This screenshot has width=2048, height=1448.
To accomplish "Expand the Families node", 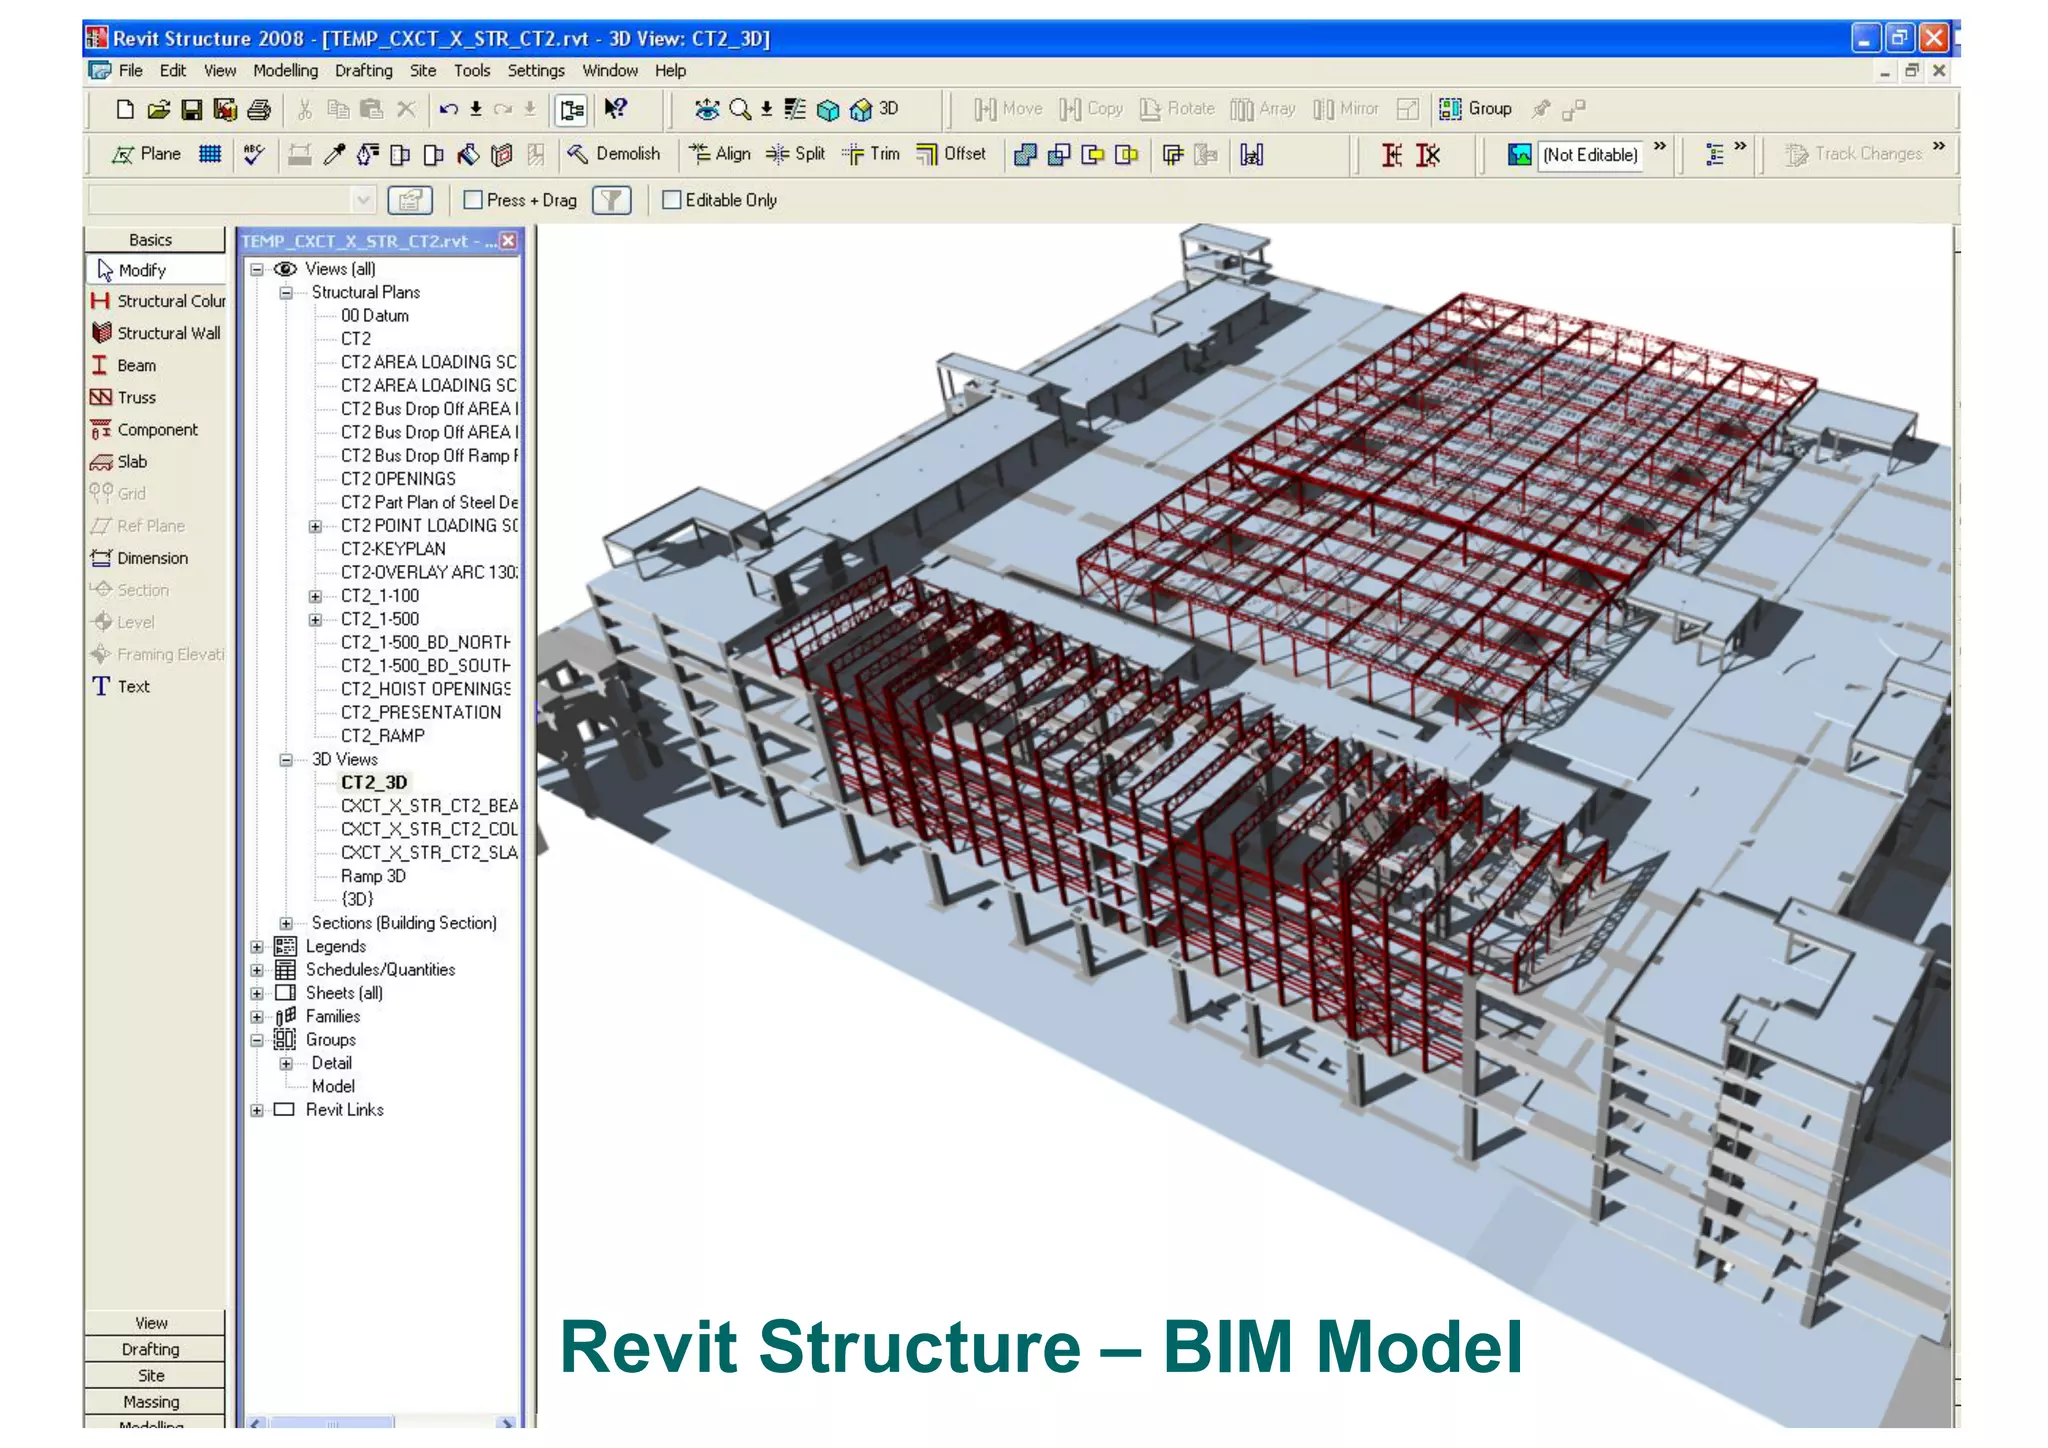I will pos(257,1017).
